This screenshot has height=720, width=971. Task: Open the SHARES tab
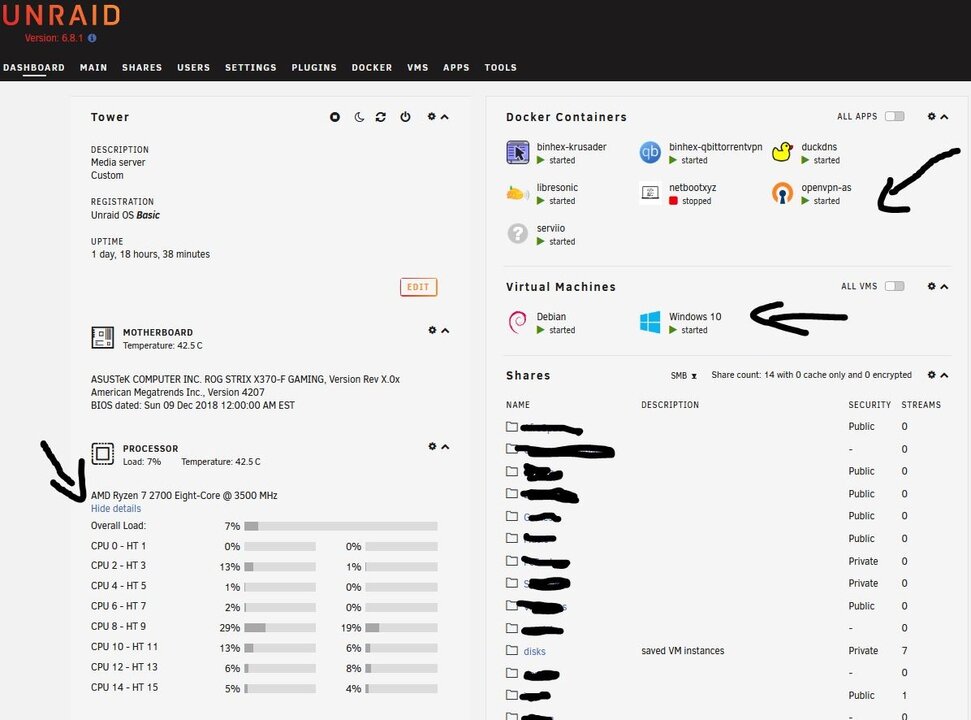point(142,67)
